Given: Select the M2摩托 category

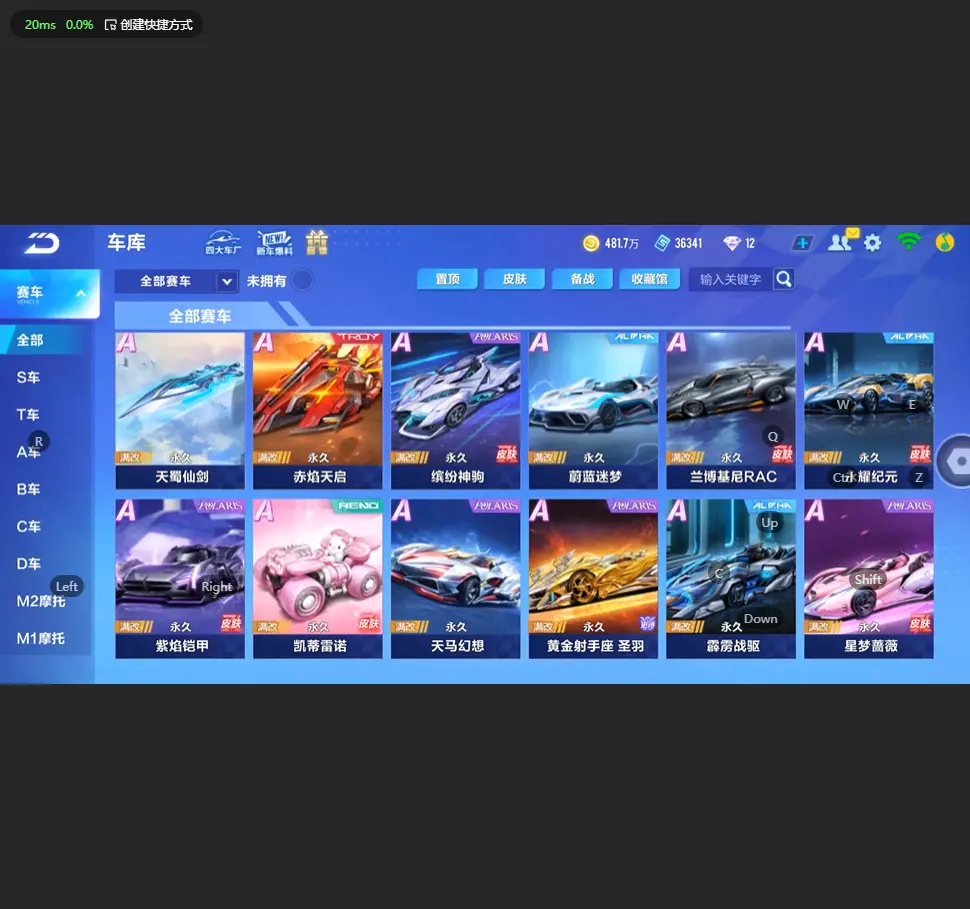Looking at the screenshot, I should tap(41, 601).
